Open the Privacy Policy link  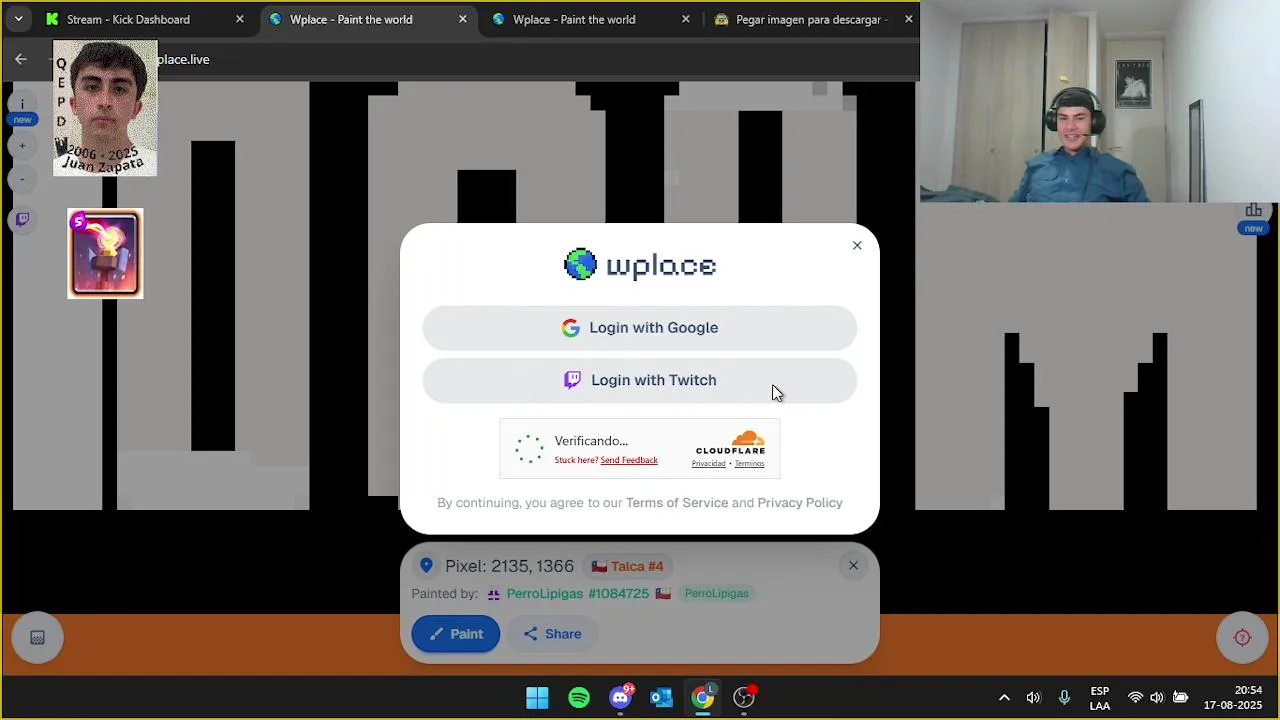pos(800,503)
